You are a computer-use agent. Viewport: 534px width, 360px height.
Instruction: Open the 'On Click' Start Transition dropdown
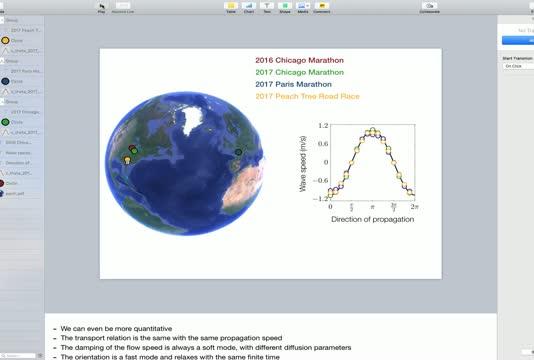tap(518, 66)
